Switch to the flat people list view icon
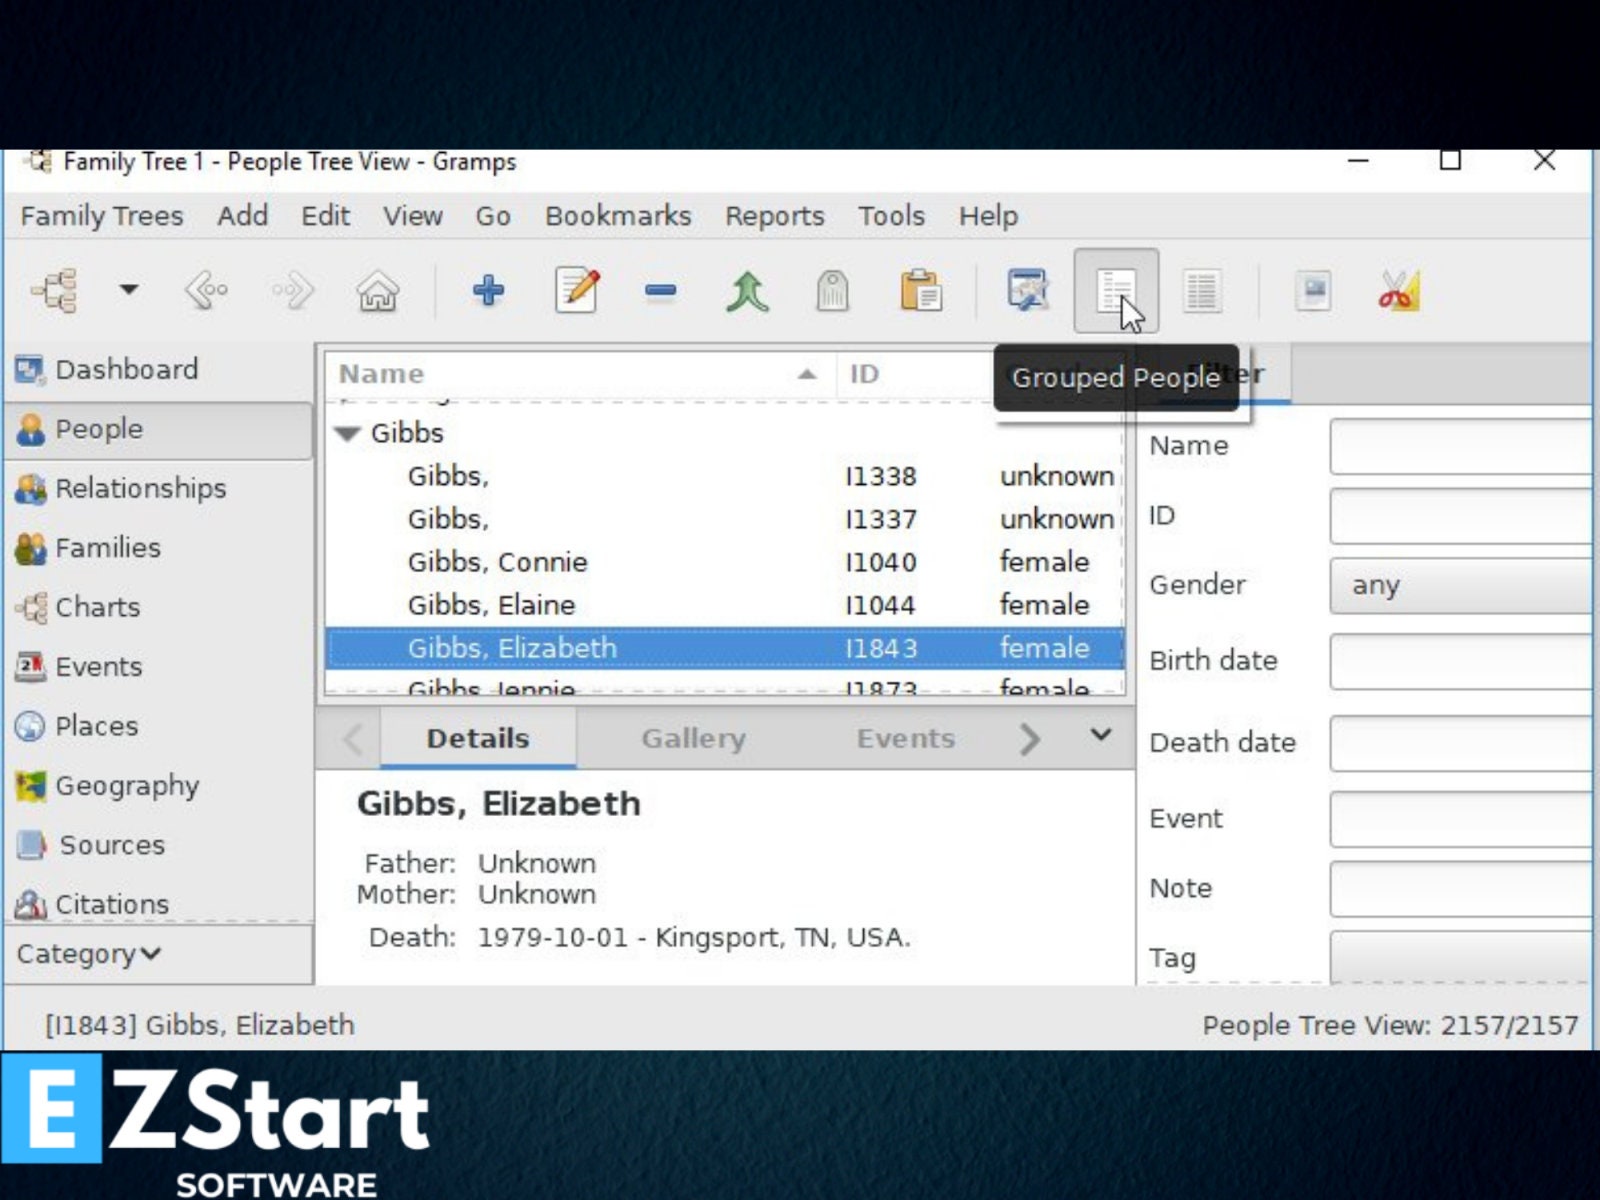The height and width of the screenshot is (1200, 1600). point(1201,291)
